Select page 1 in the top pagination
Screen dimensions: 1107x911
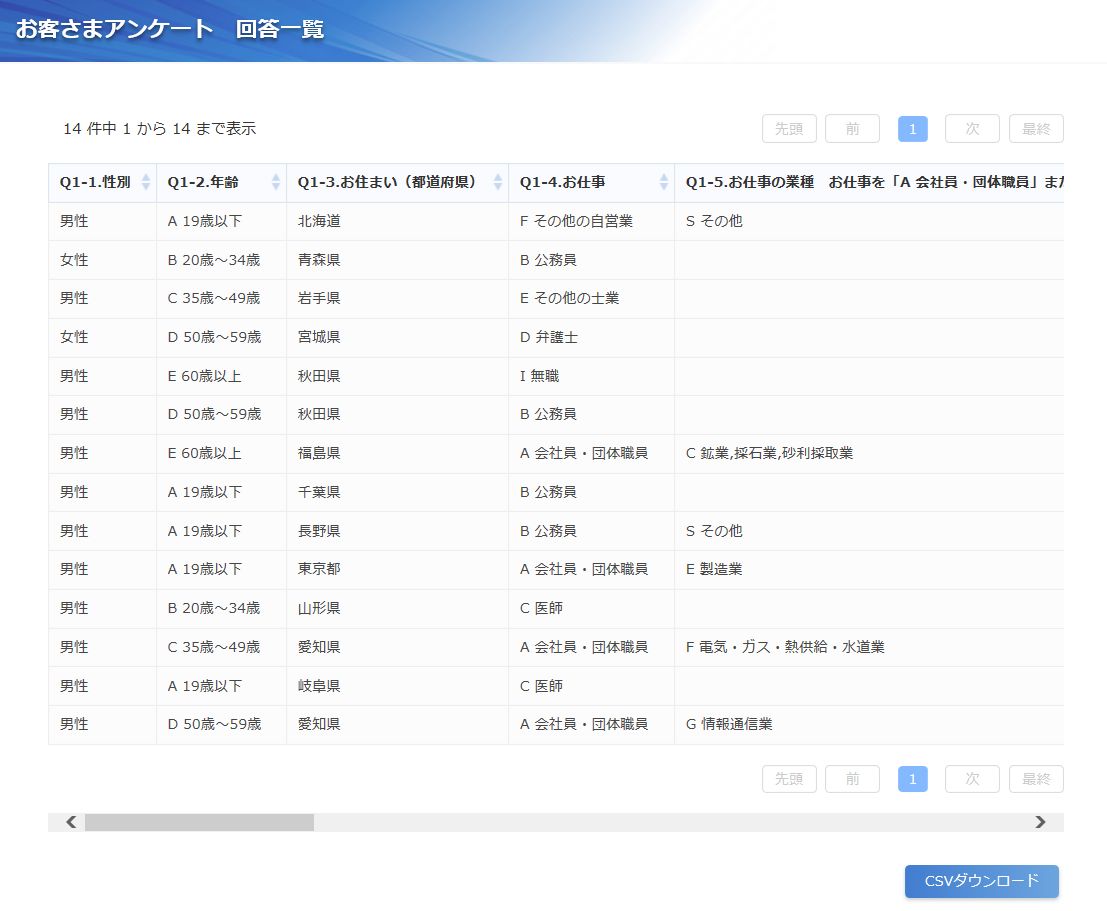pos(912,129)
